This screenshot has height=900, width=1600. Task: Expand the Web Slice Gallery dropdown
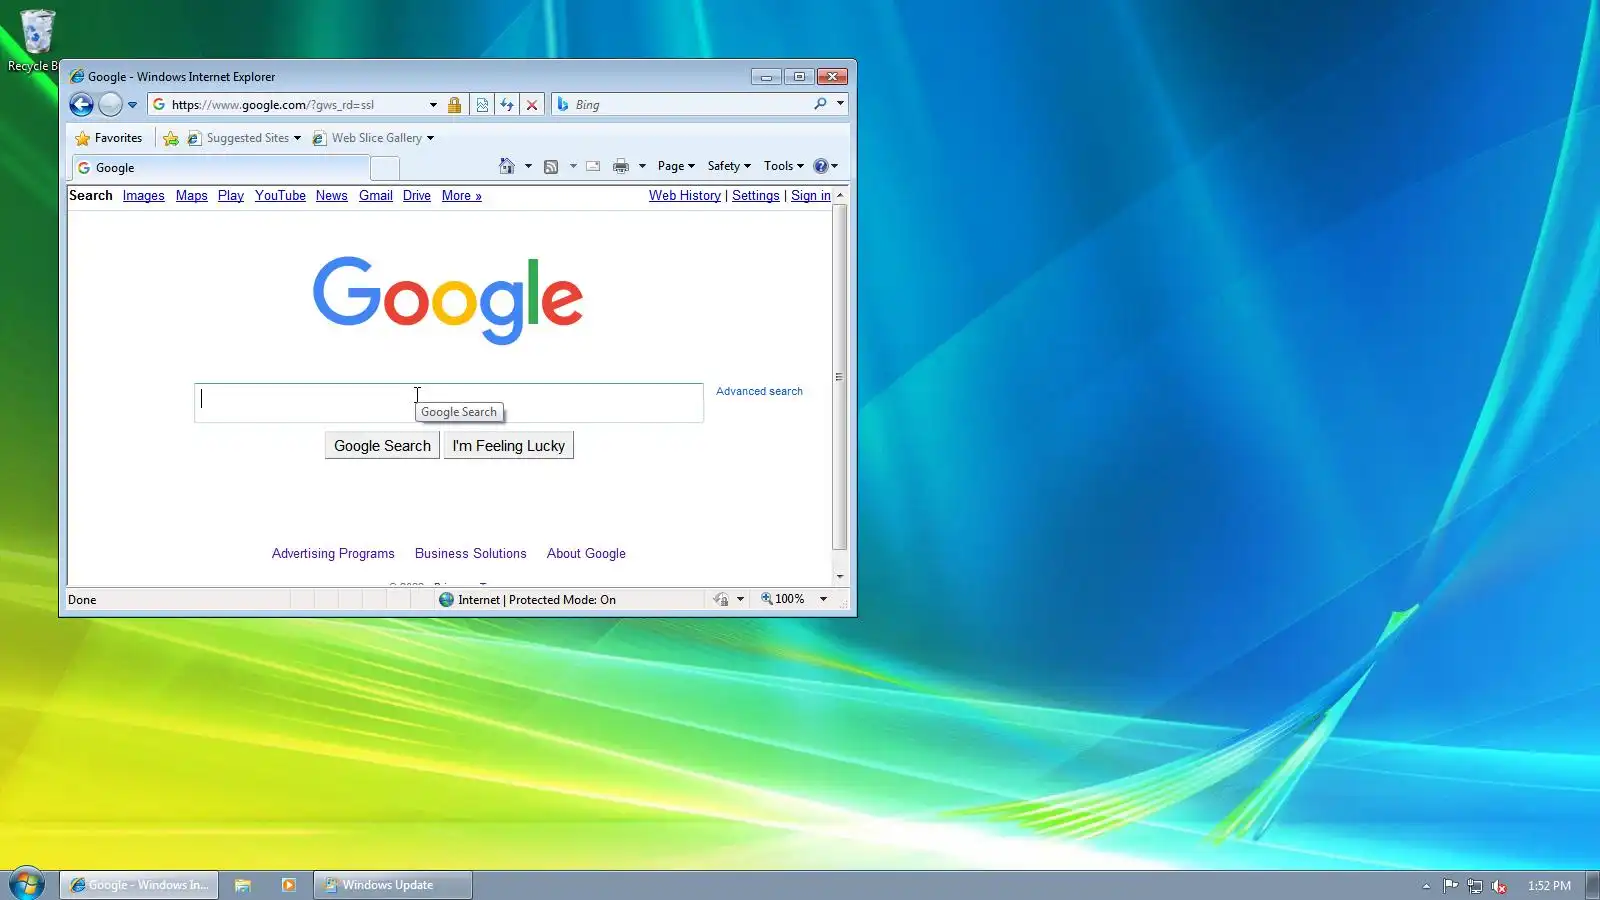(431, 138)
